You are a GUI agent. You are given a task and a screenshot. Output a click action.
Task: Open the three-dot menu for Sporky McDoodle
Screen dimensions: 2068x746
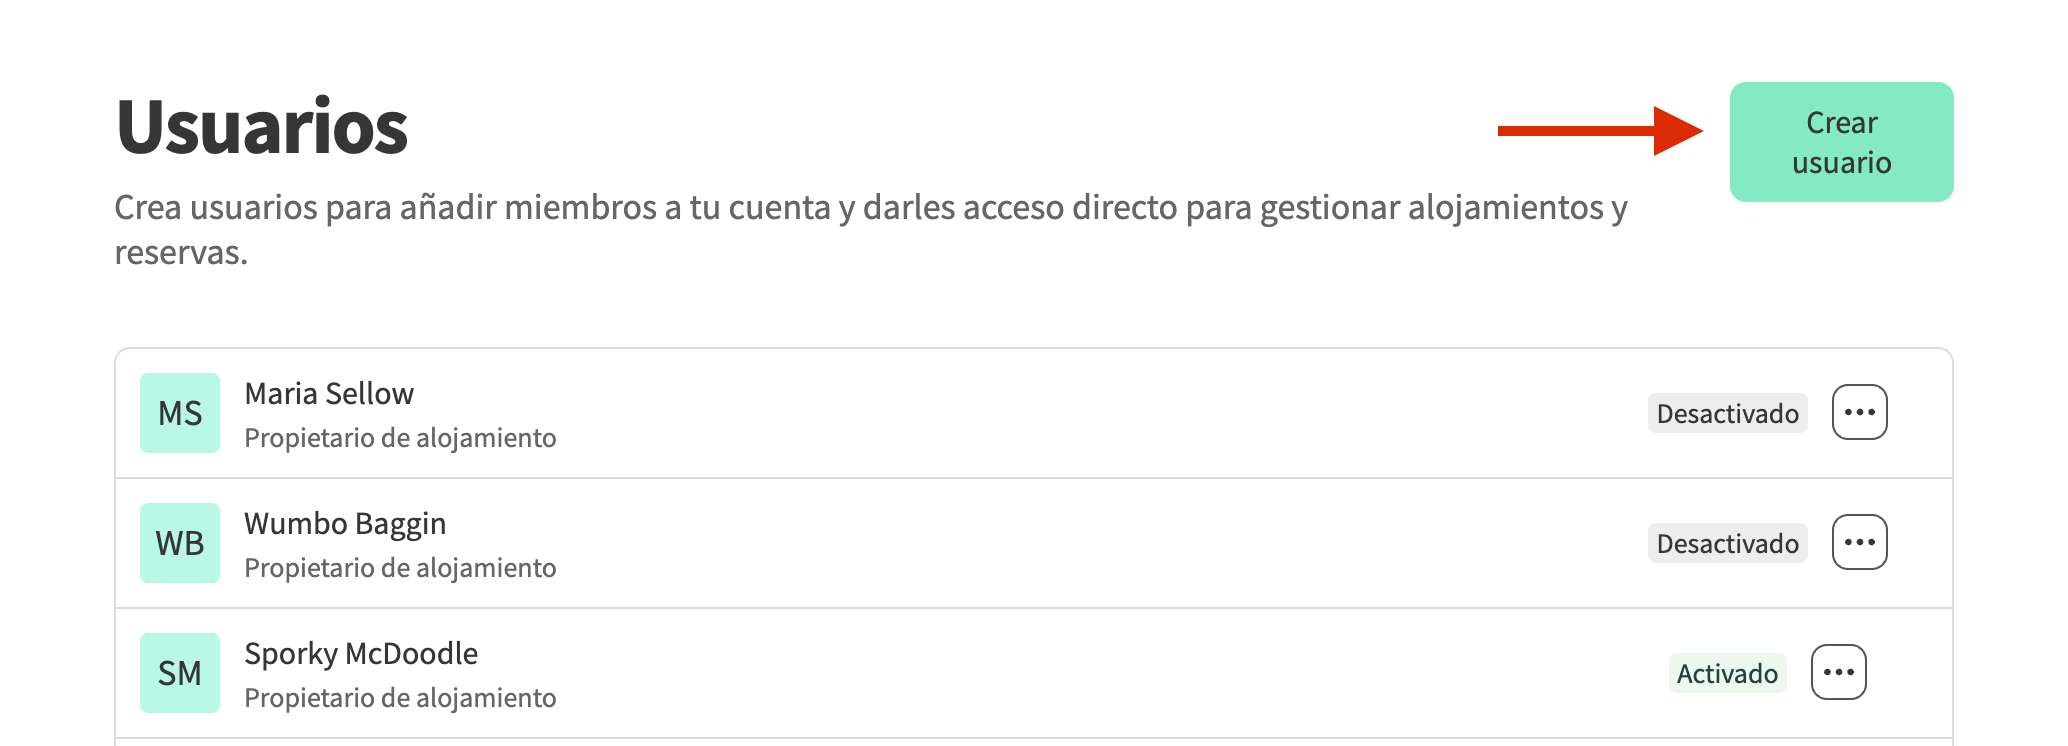[1838, 672]
